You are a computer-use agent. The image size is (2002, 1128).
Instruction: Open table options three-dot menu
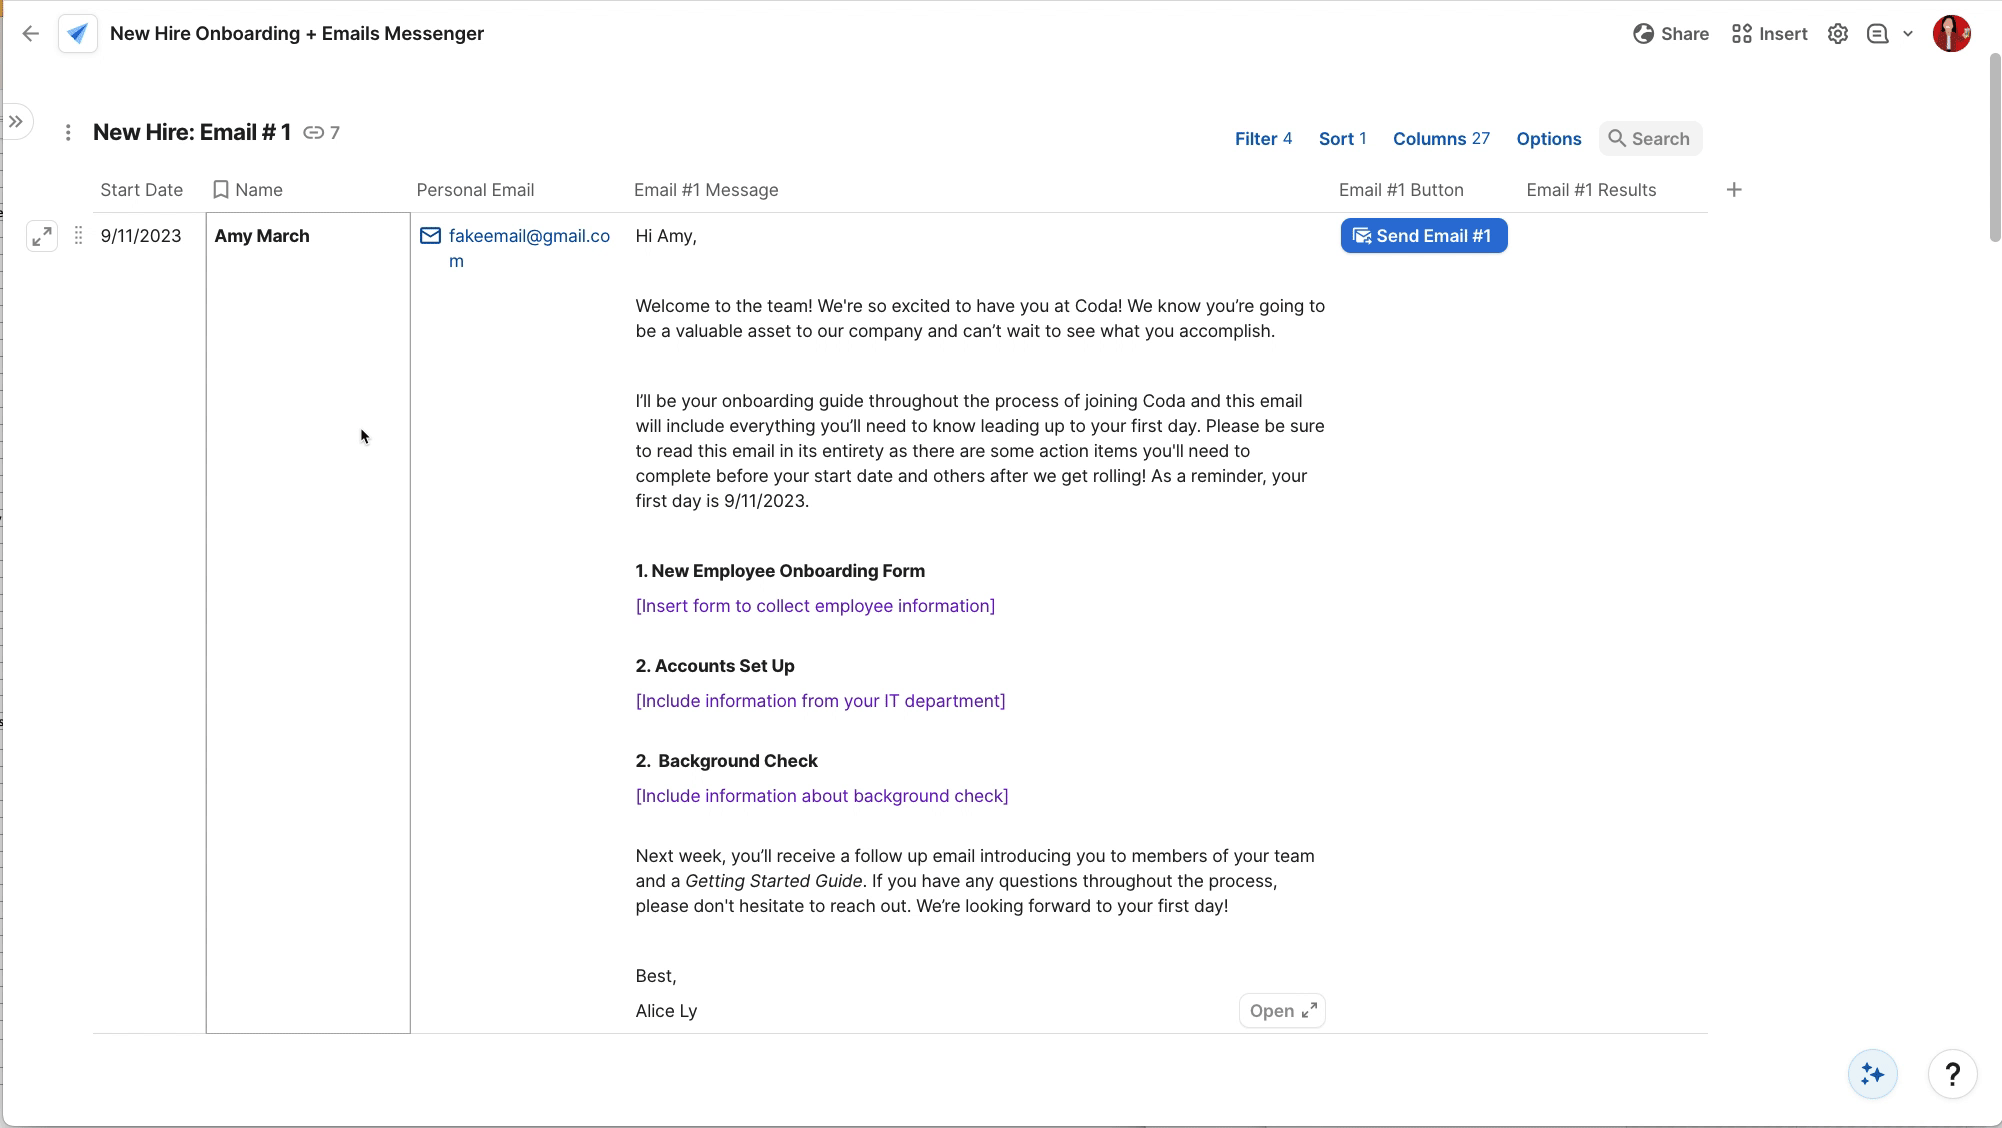(68, 133)
